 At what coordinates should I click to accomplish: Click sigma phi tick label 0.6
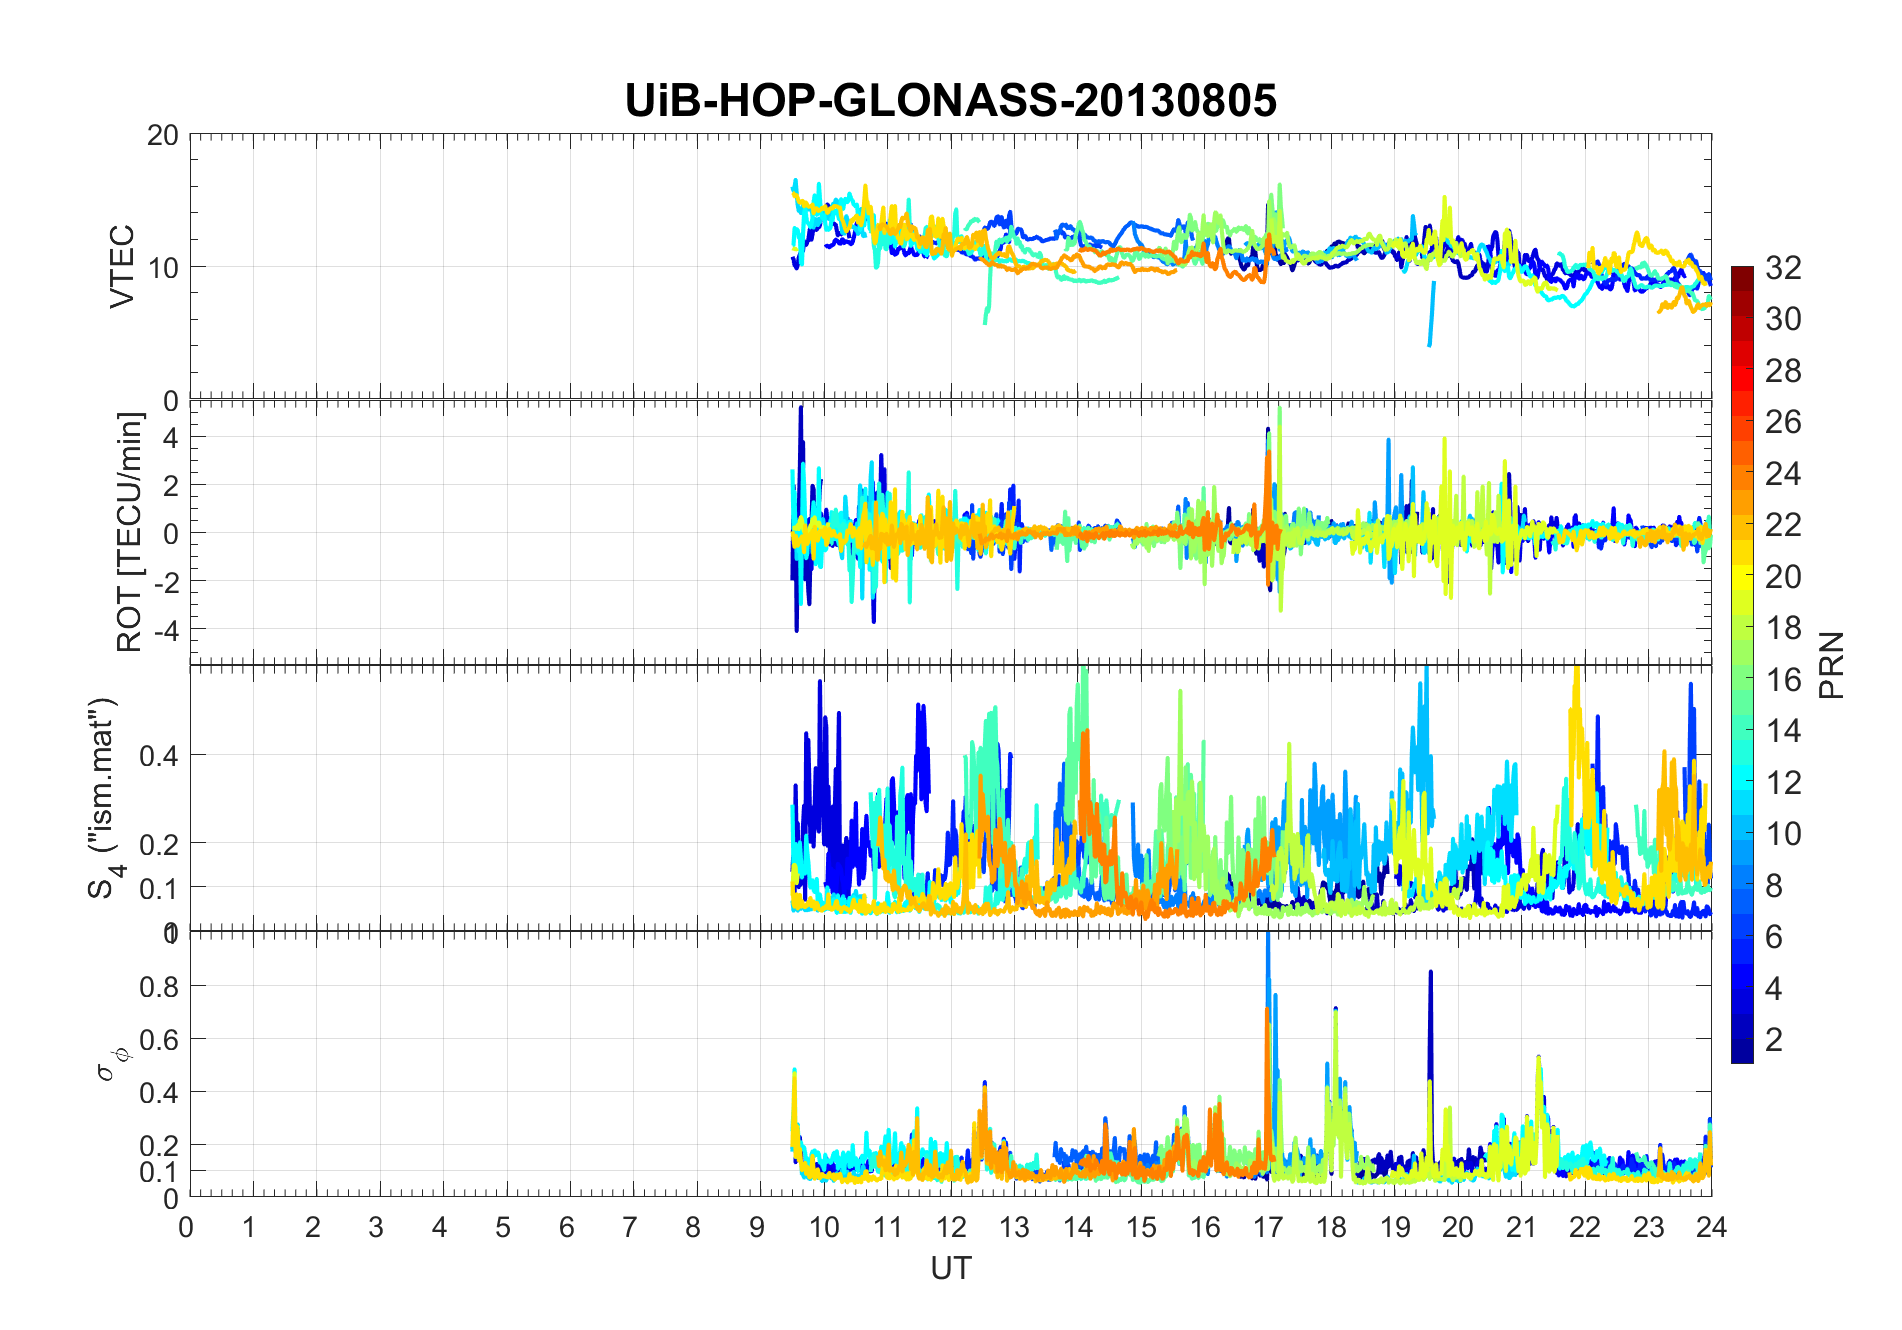159,1039
